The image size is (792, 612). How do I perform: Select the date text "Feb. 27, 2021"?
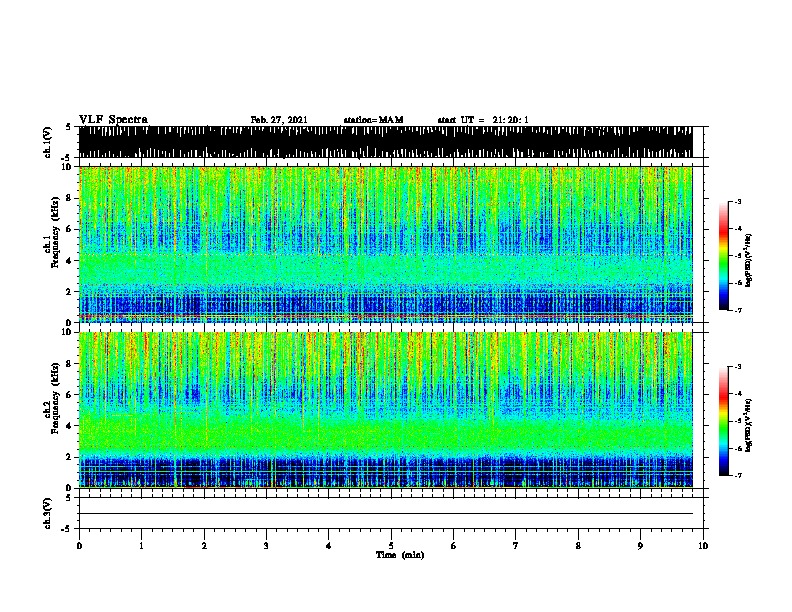(x=279, y=120)
